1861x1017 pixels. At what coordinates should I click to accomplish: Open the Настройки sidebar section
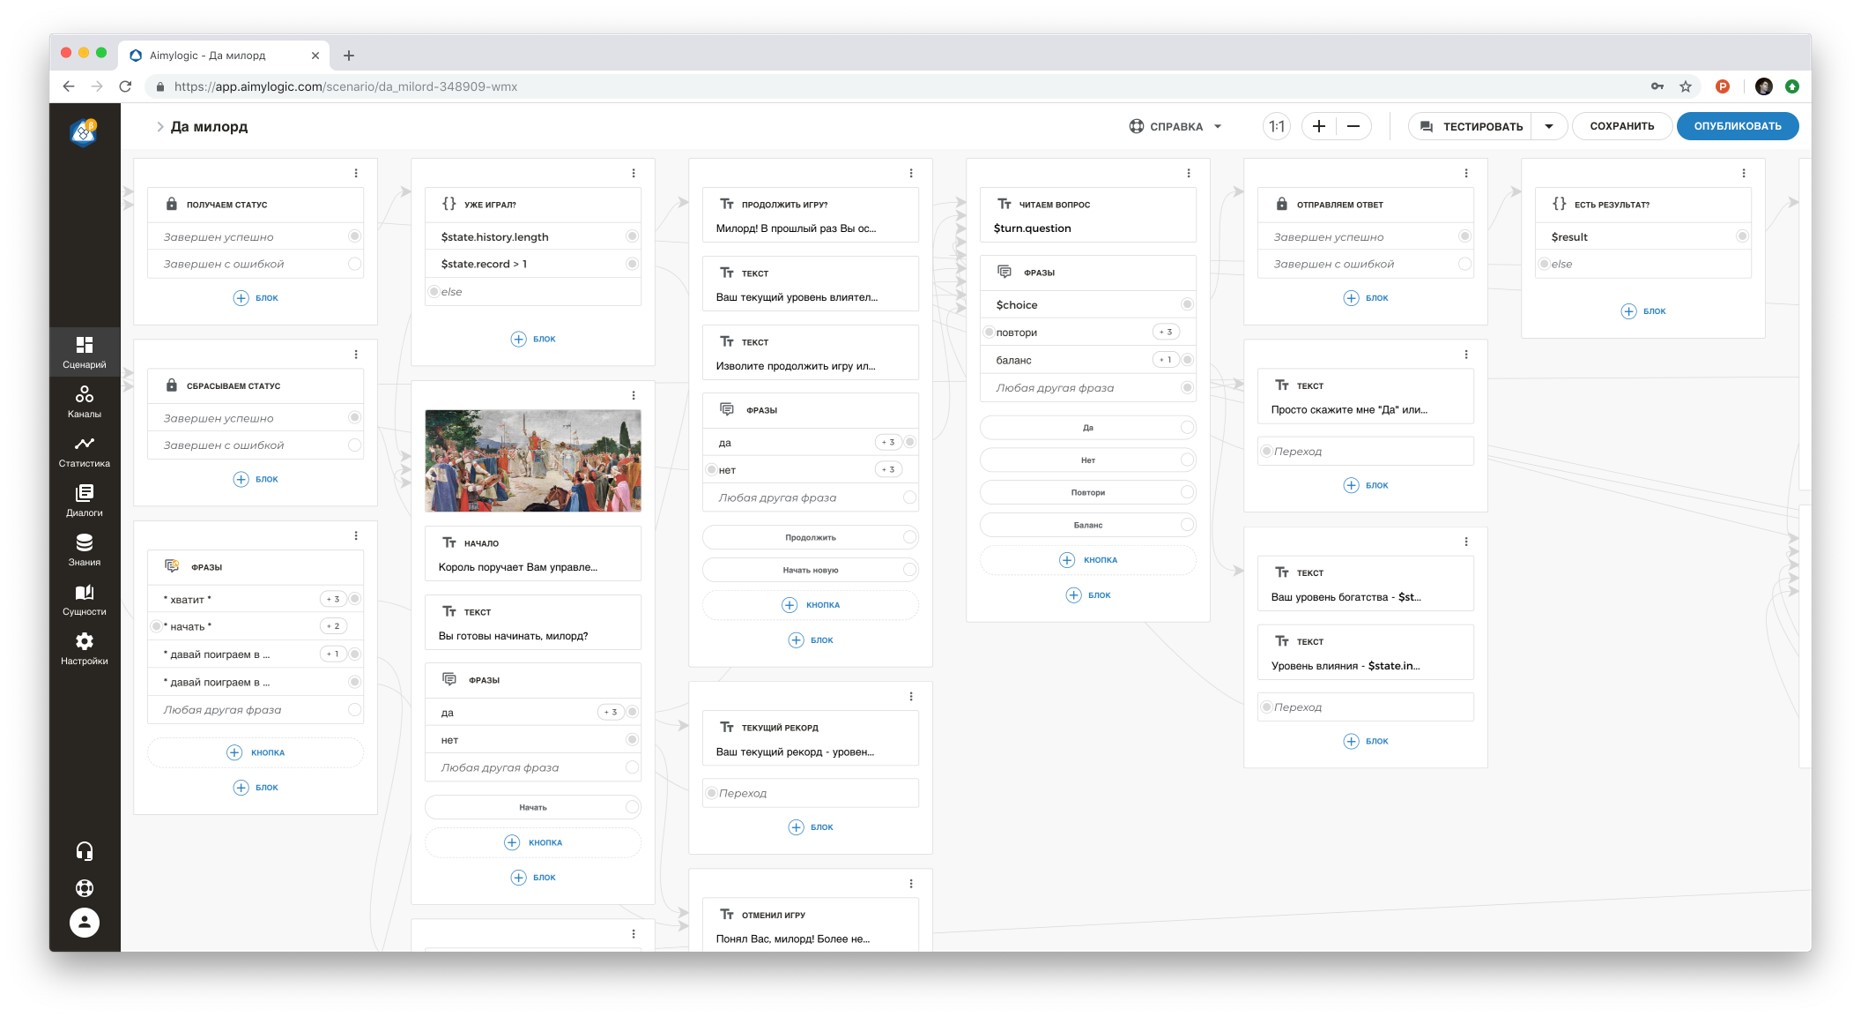[84, 648]
